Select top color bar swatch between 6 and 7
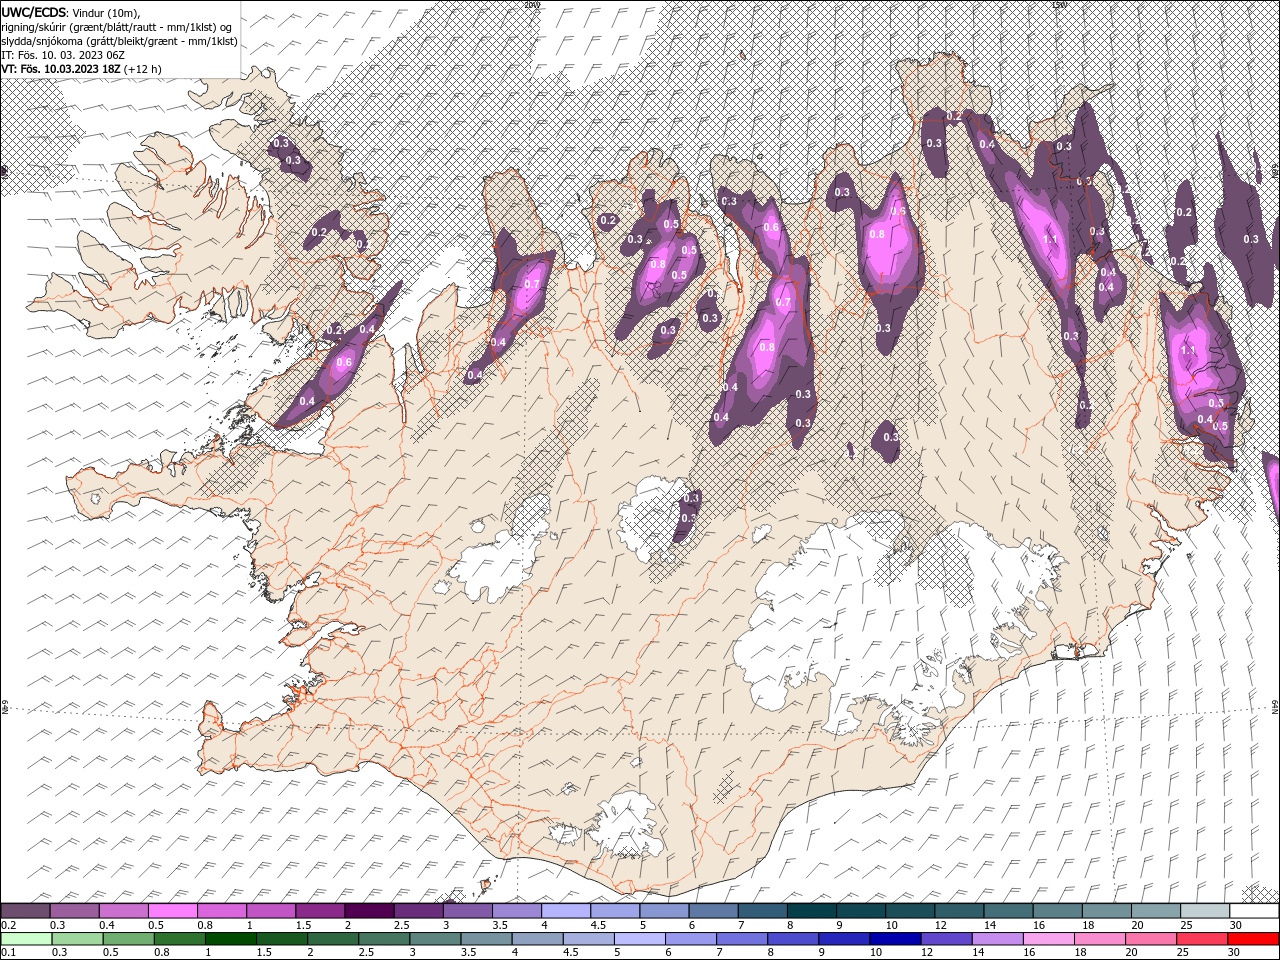Screen dimensions: 1280x960 713,910
